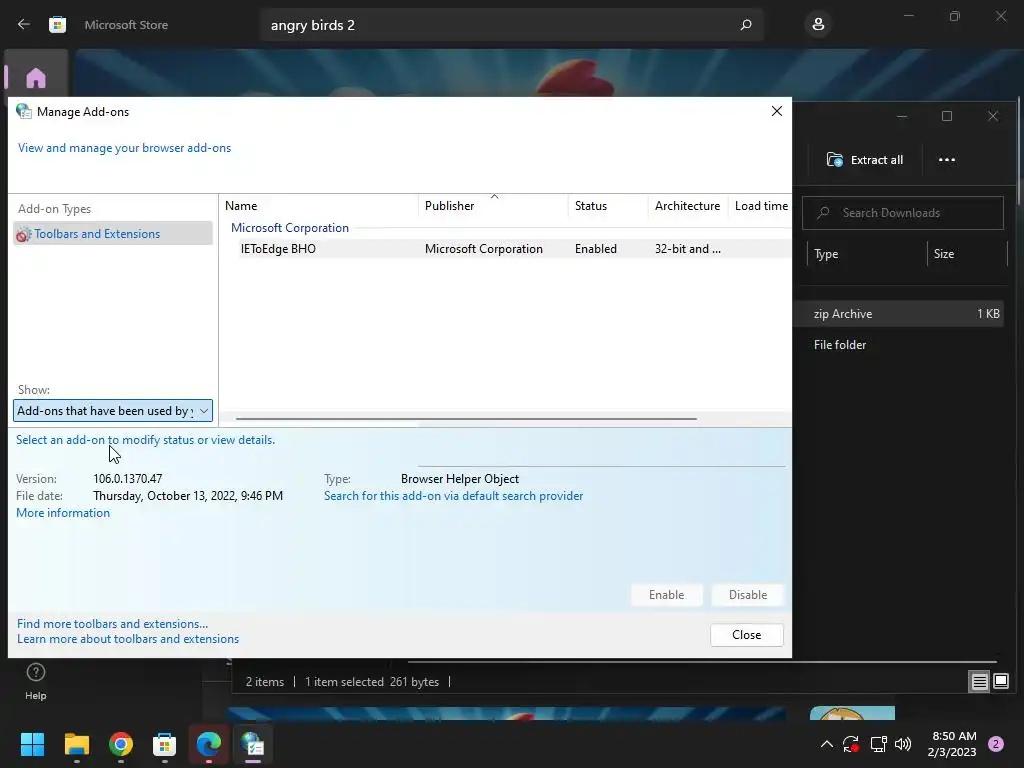This screenshot has width=1024, height=768.
Task: Sort add-ons by Name column
Action: (x=319, y=206)
